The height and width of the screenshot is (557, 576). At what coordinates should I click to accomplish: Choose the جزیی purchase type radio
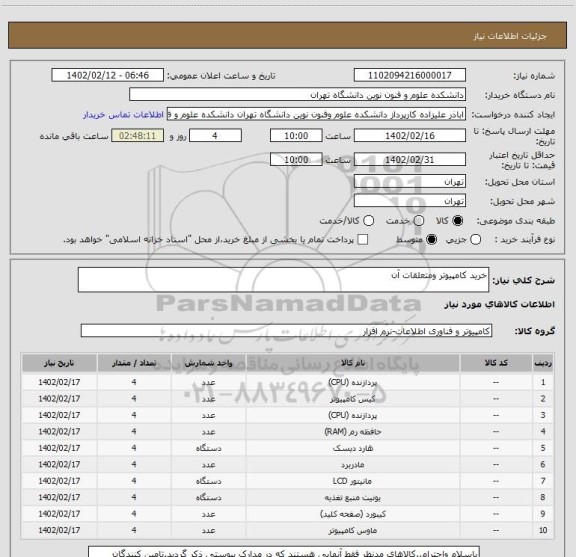click(x=475, y=240)
